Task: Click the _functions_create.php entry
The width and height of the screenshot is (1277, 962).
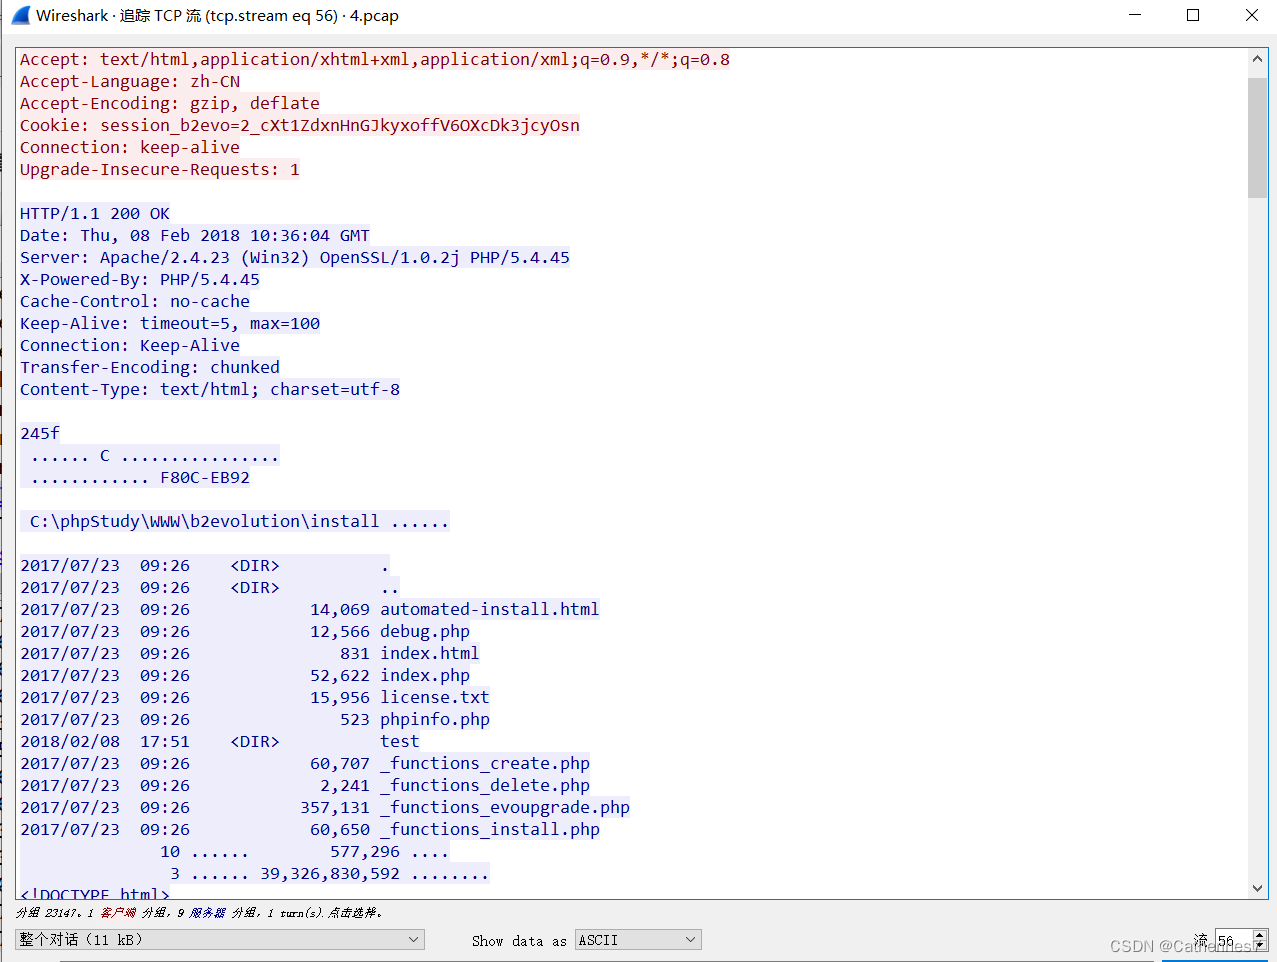Action: (305, 763)
